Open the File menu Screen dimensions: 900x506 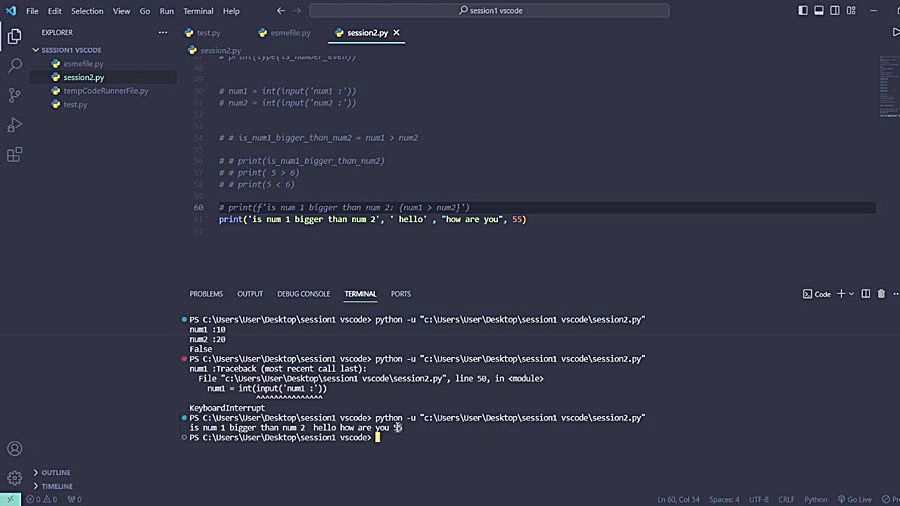coord(32,11)
